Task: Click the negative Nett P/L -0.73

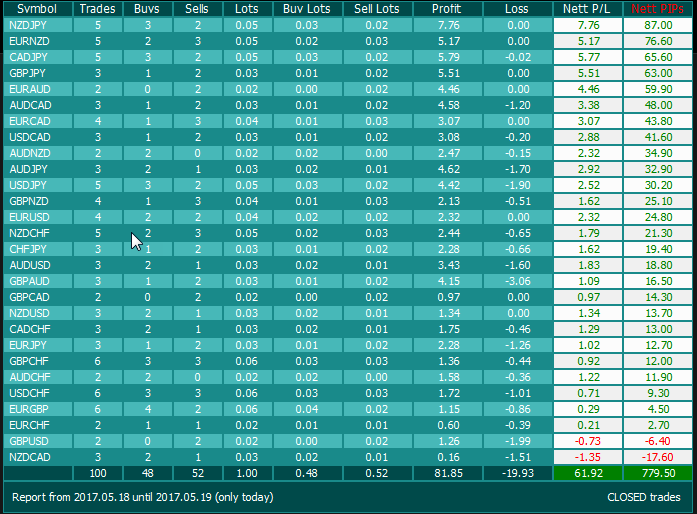Action: (x=588, y=442)
